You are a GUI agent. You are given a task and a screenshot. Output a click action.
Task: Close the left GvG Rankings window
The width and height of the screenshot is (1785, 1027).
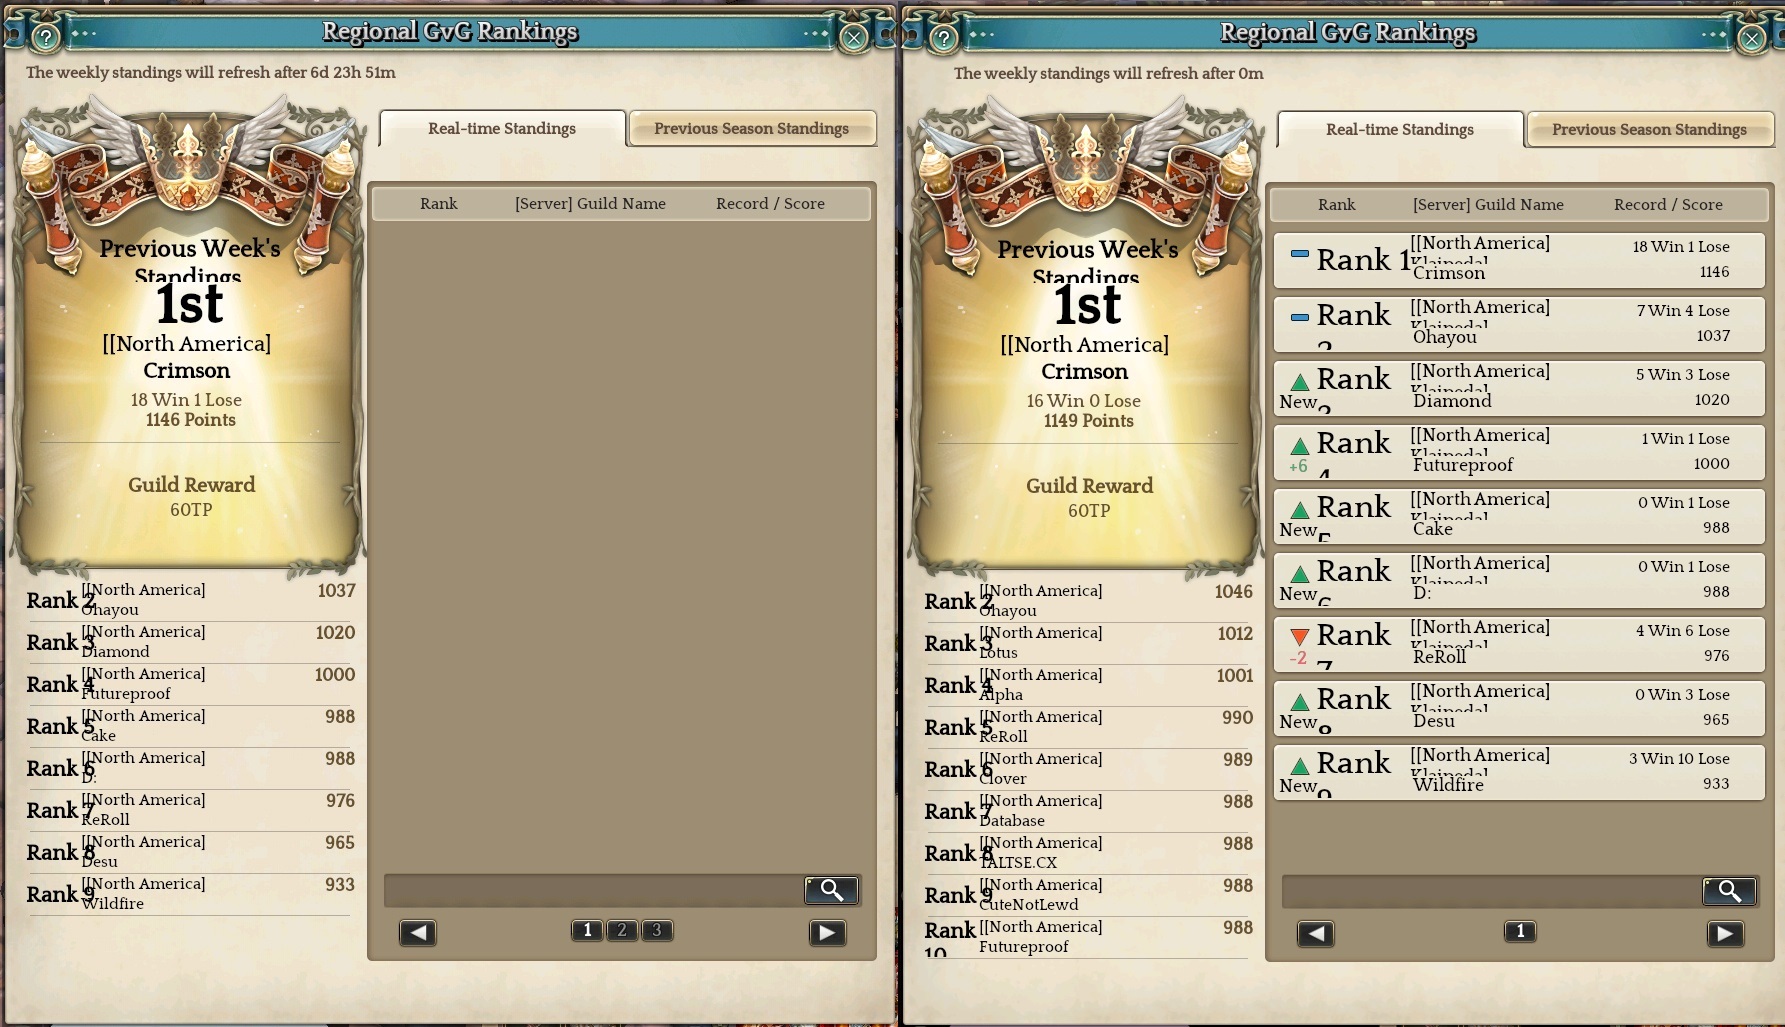pos(853,38)
